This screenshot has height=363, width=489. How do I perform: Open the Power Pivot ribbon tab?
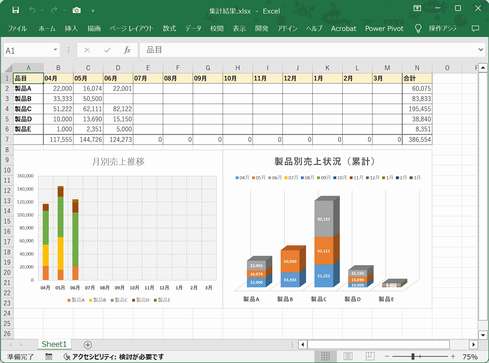[384, 29]
